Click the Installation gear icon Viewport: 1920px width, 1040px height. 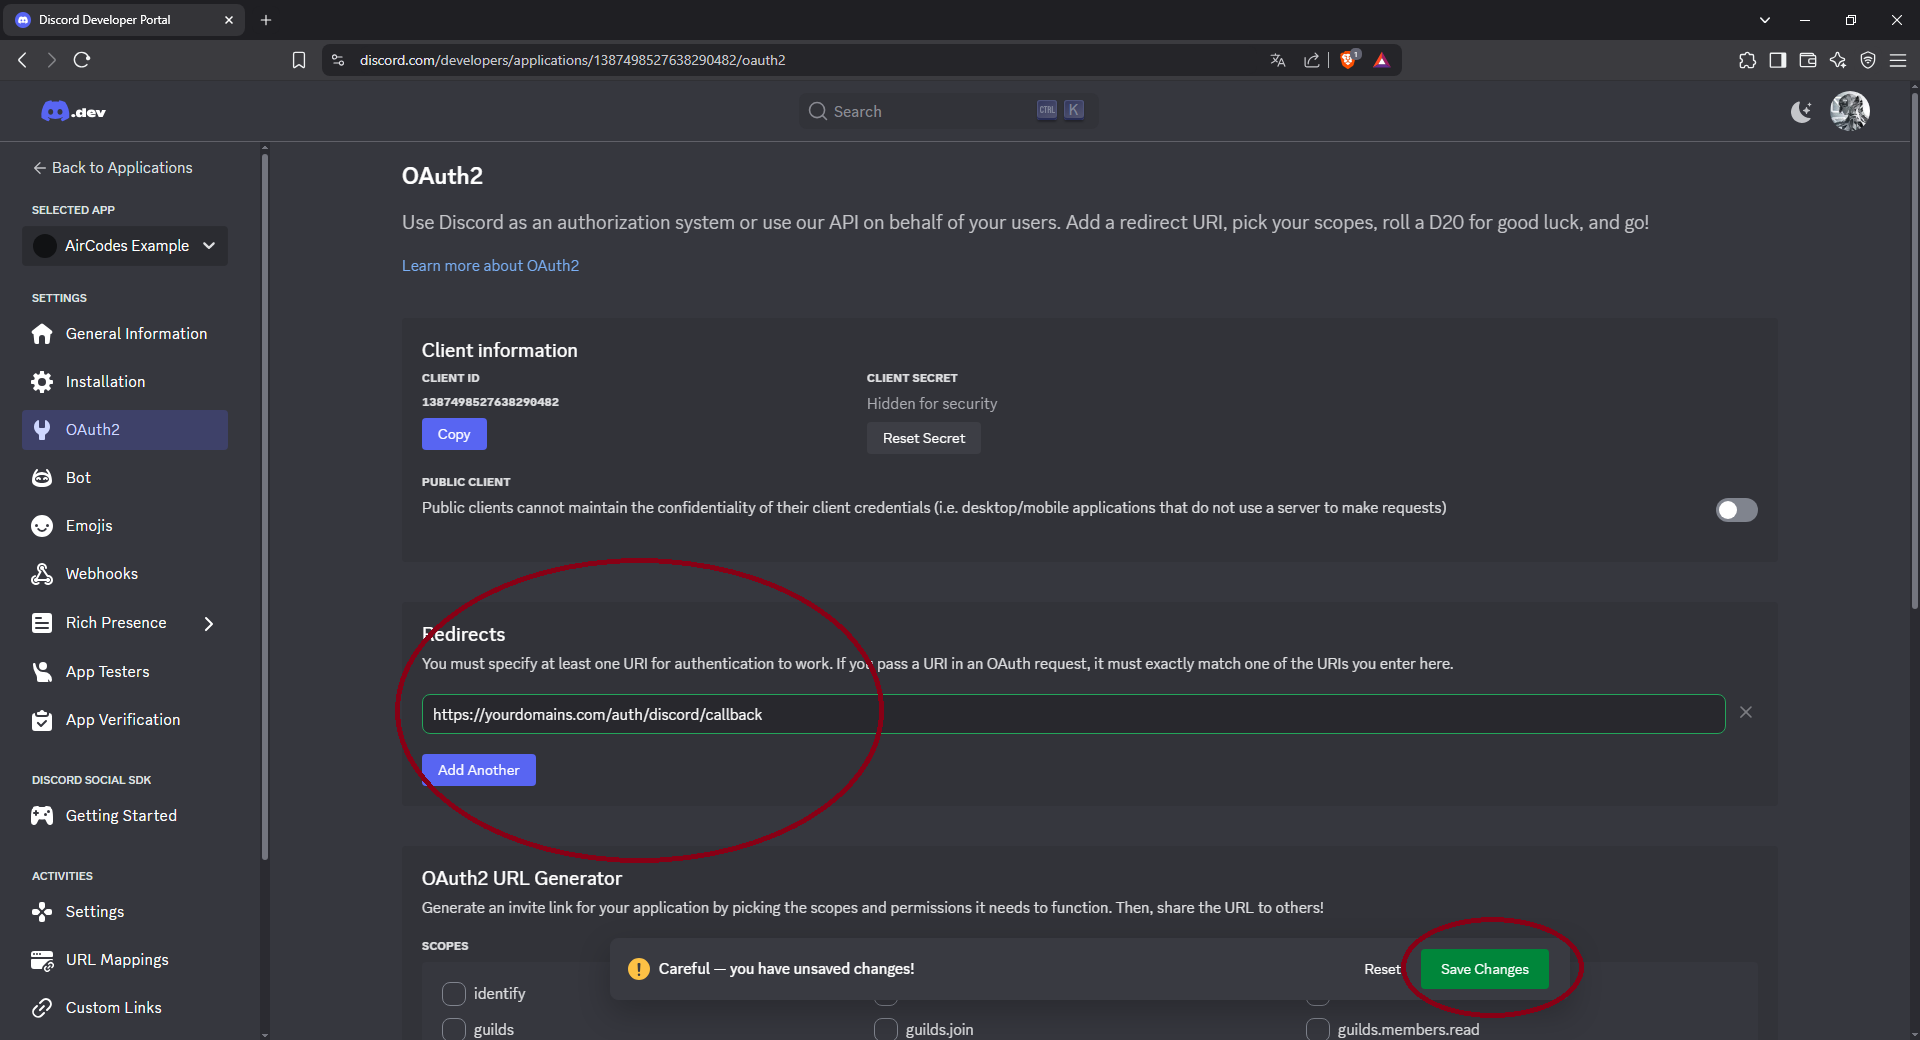tap(42, 382)
